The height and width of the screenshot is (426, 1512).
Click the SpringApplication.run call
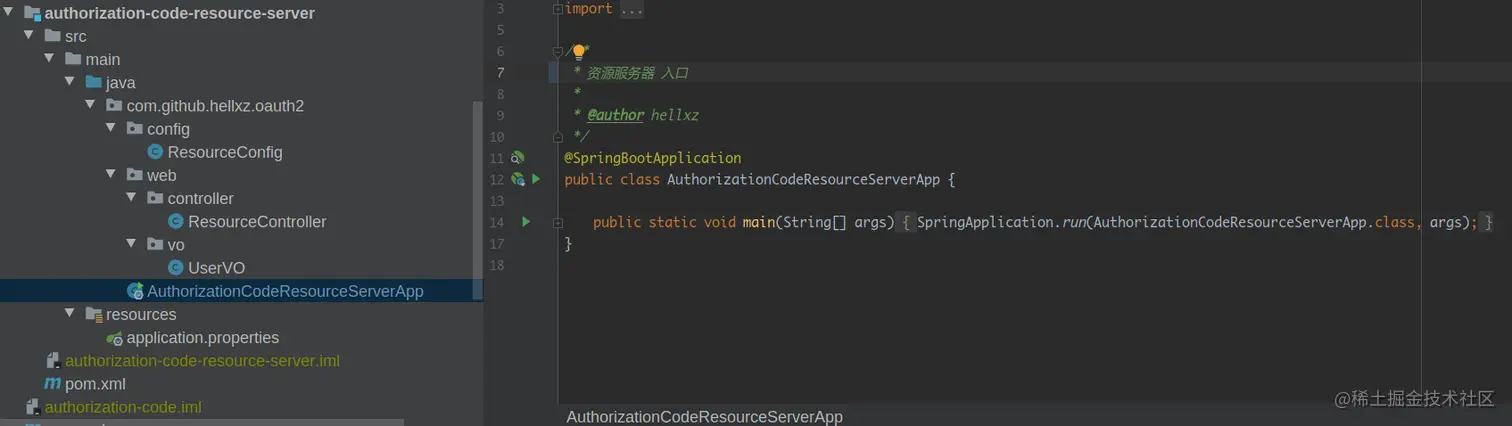(1001, 222)
